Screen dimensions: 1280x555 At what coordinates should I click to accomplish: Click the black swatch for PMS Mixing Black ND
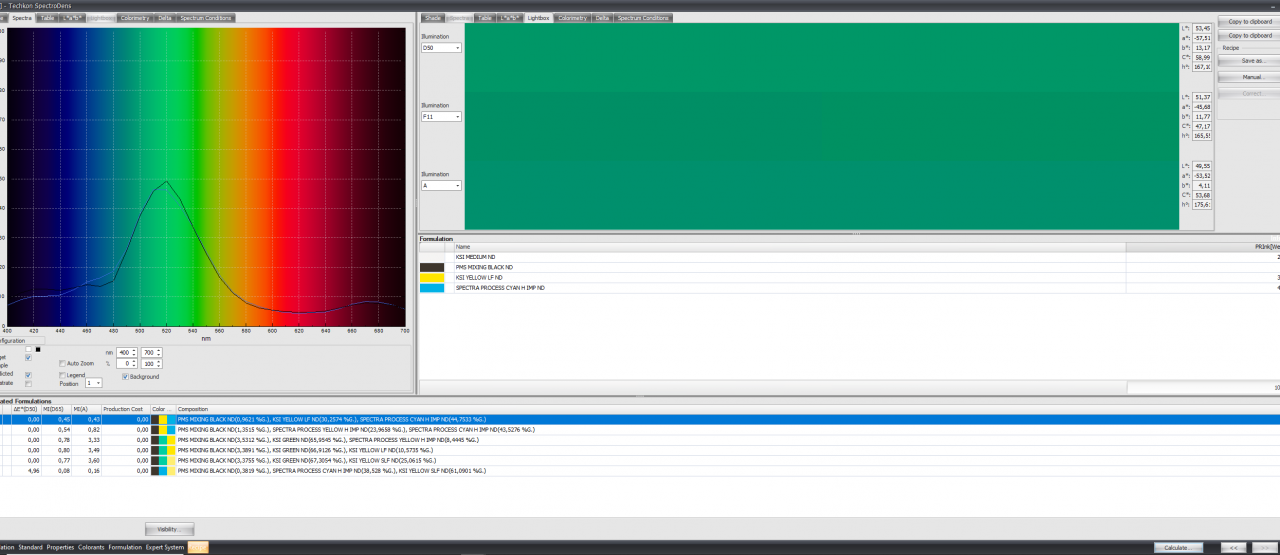[x=432, y=267]
